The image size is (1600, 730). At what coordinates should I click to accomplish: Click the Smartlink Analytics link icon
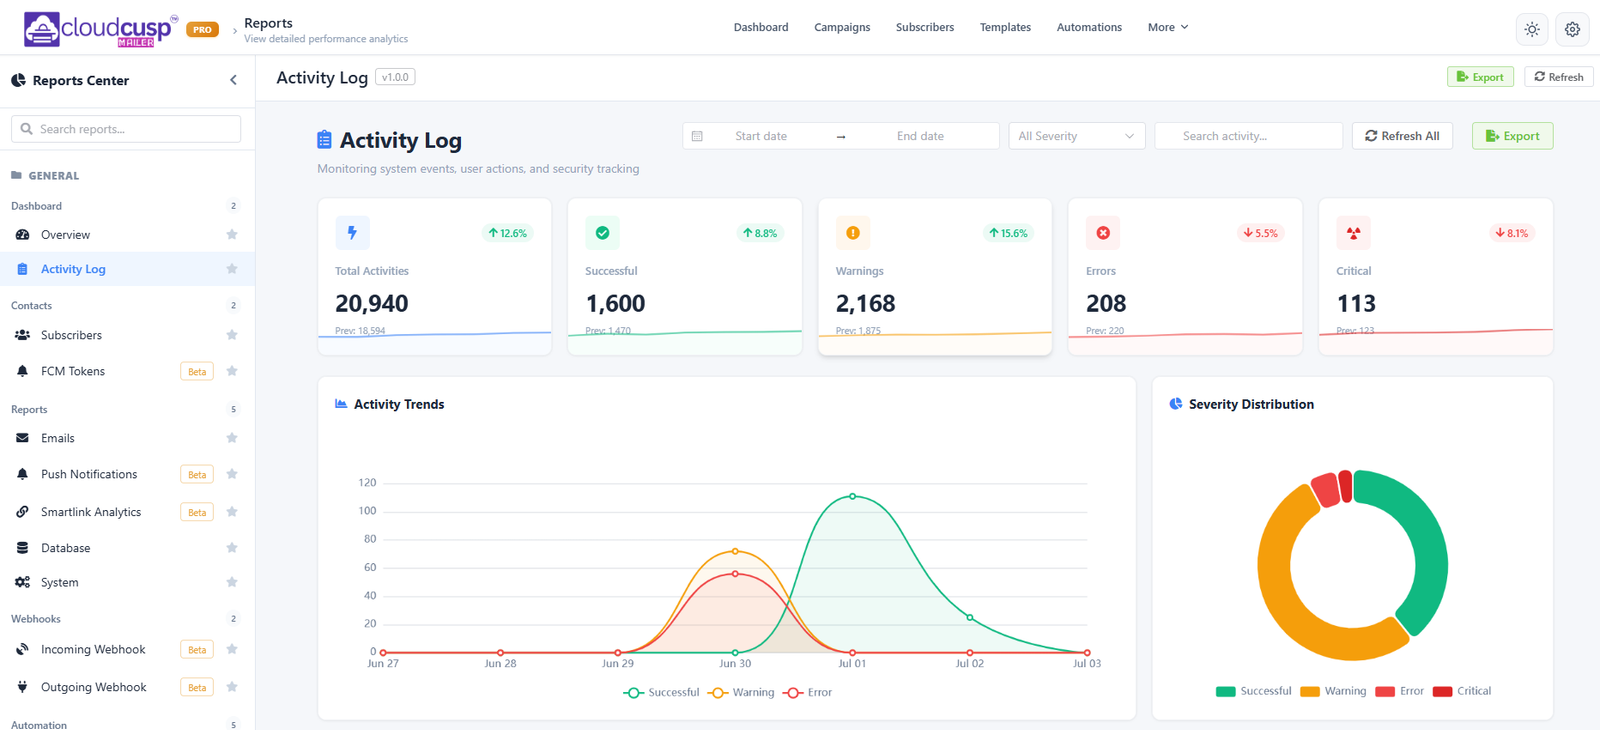(x=22, y=512)
